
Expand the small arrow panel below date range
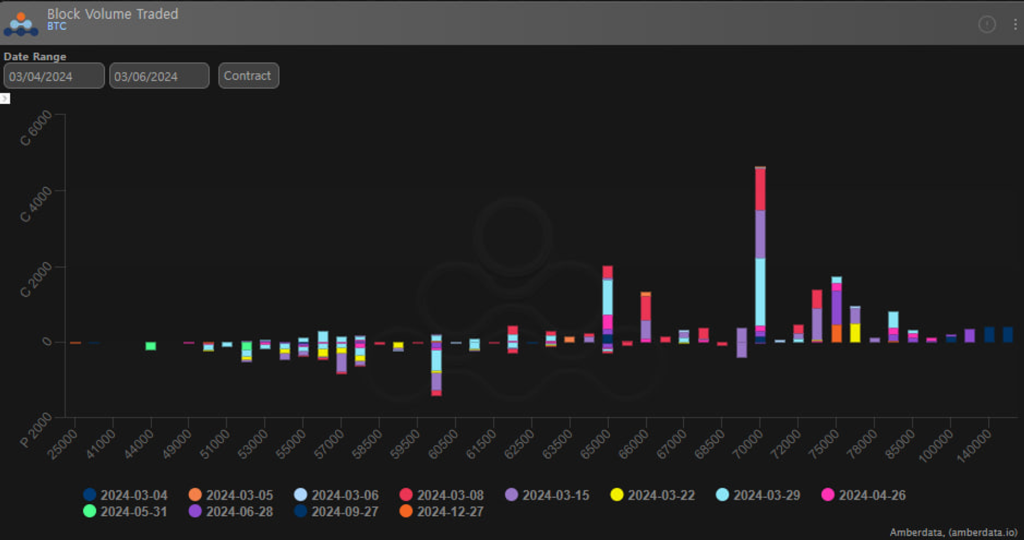pos(5,98)
